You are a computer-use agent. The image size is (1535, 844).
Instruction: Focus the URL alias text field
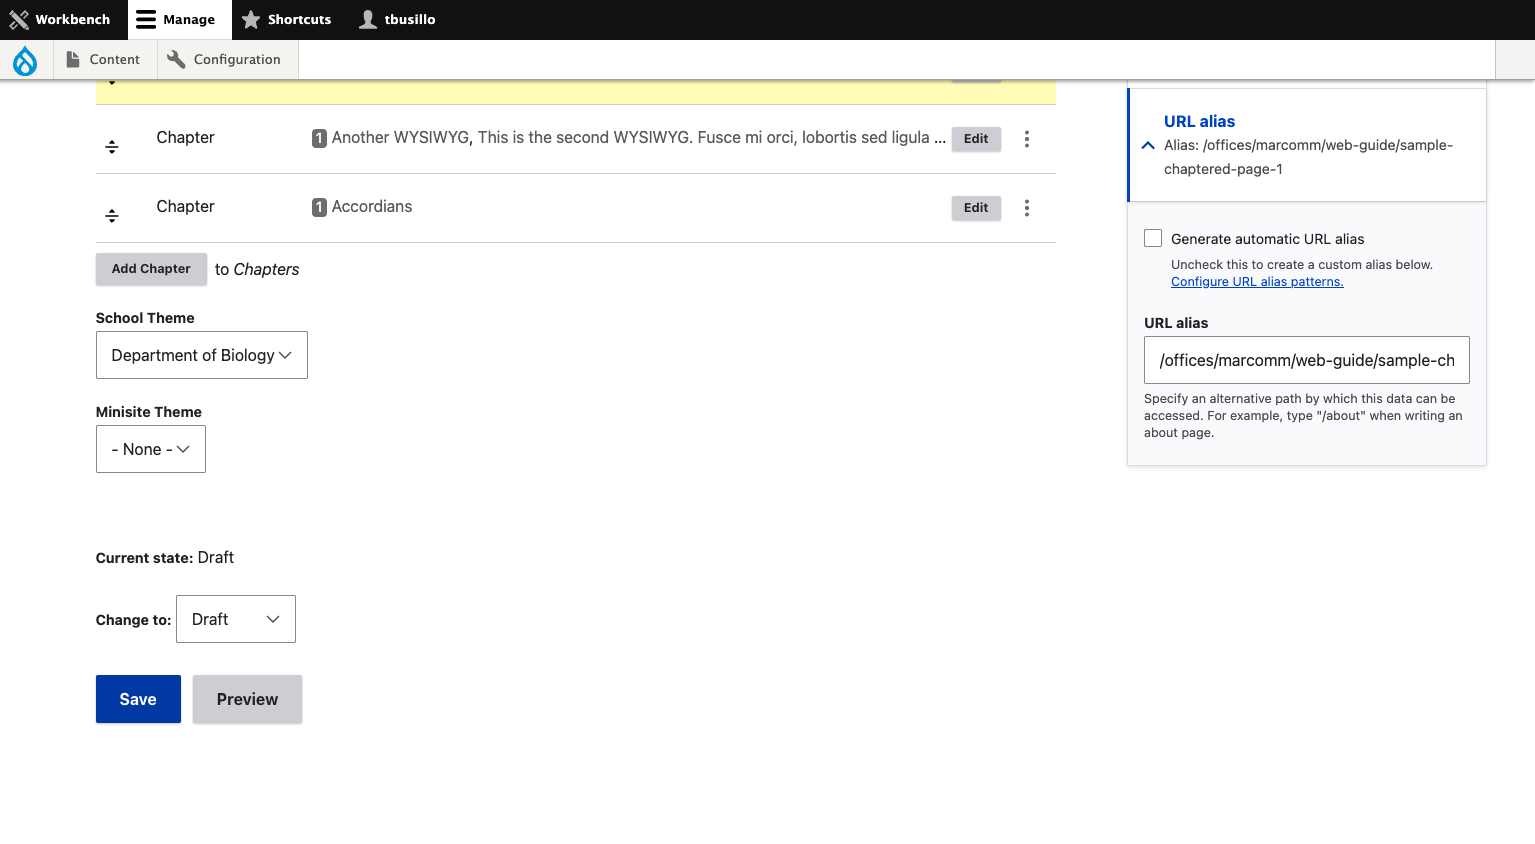tap(1307, 360)
